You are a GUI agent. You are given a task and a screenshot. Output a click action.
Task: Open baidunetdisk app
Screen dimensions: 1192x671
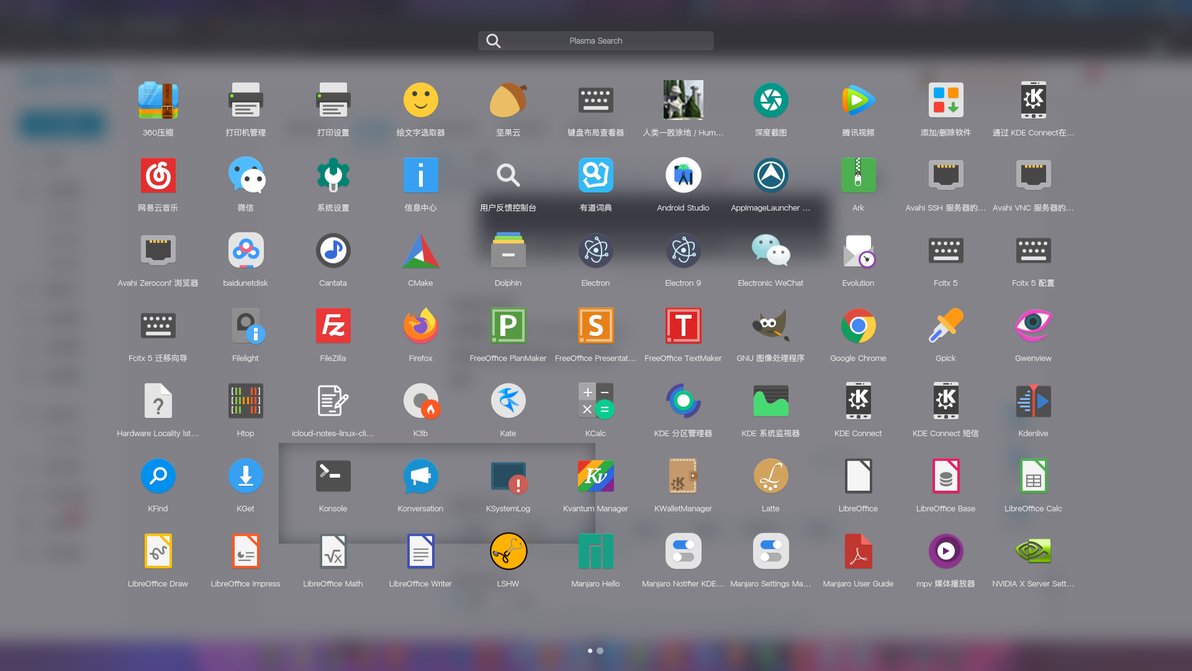coord(246,251)
